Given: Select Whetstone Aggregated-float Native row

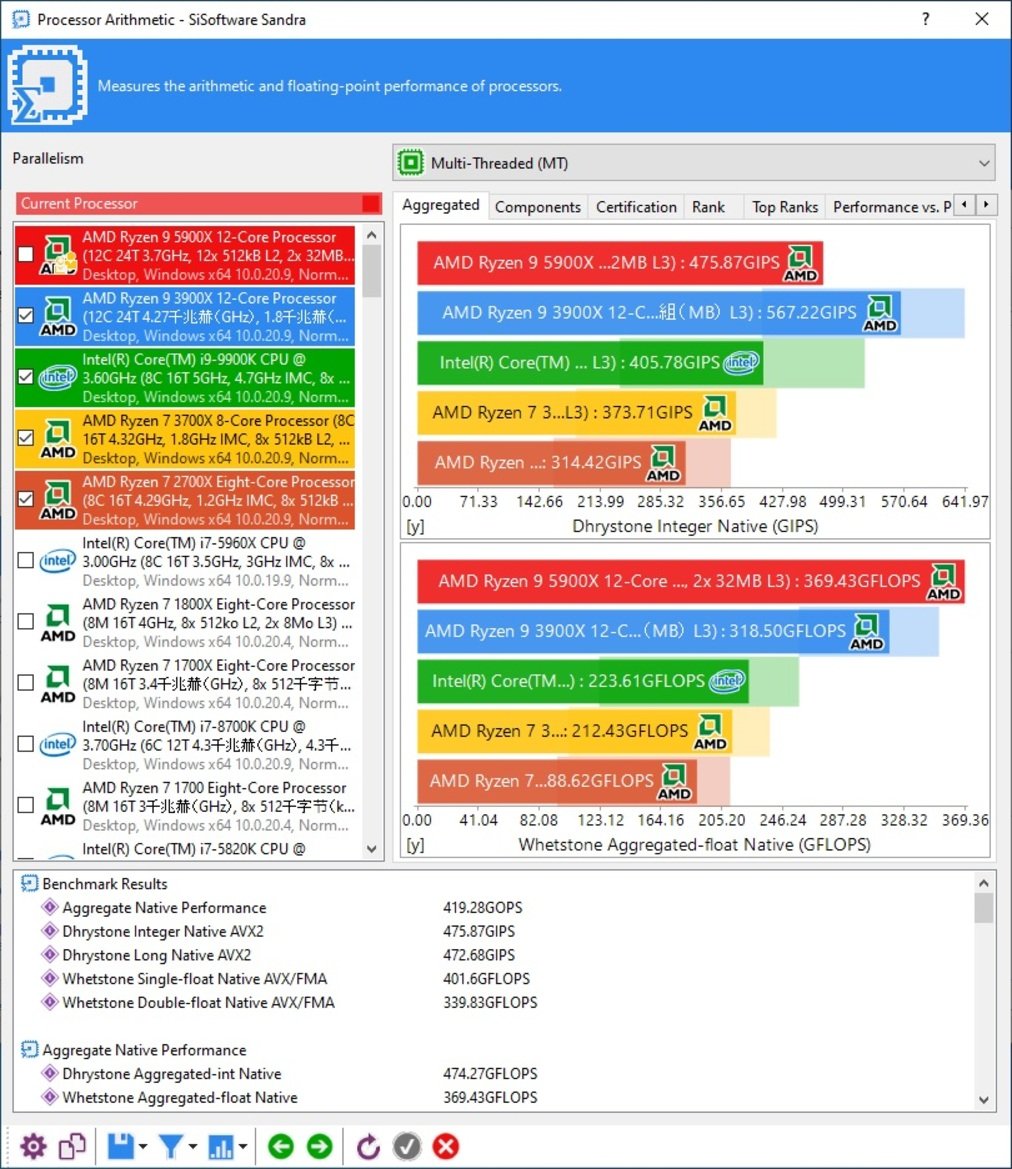Looking at the screenshot, I should 289,1097.
